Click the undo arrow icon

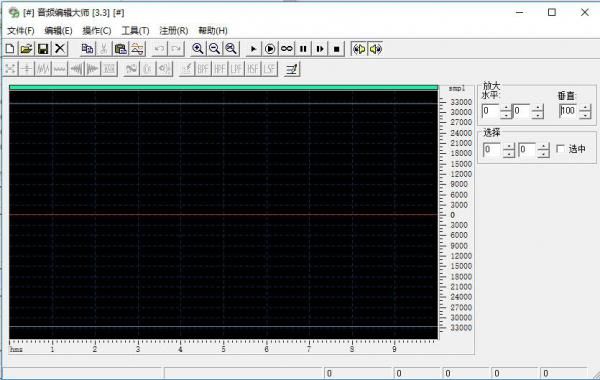160,49
